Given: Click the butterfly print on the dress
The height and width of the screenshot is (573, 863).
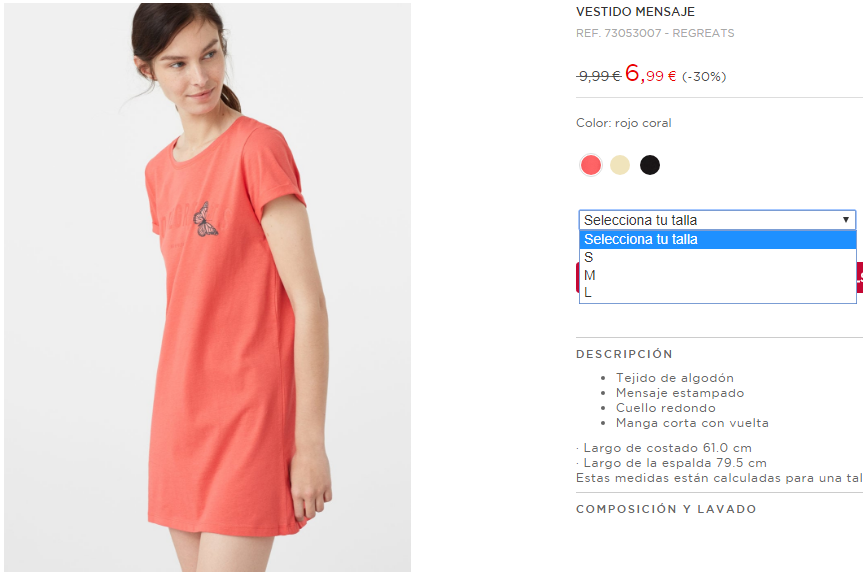Looking at the screenshot, I should pyautogui.click(x=205, y=220).
